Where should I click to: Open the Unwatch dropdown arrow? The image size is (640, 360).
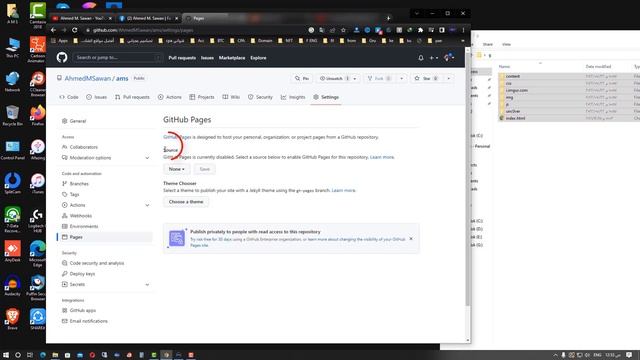click(355, 78)
